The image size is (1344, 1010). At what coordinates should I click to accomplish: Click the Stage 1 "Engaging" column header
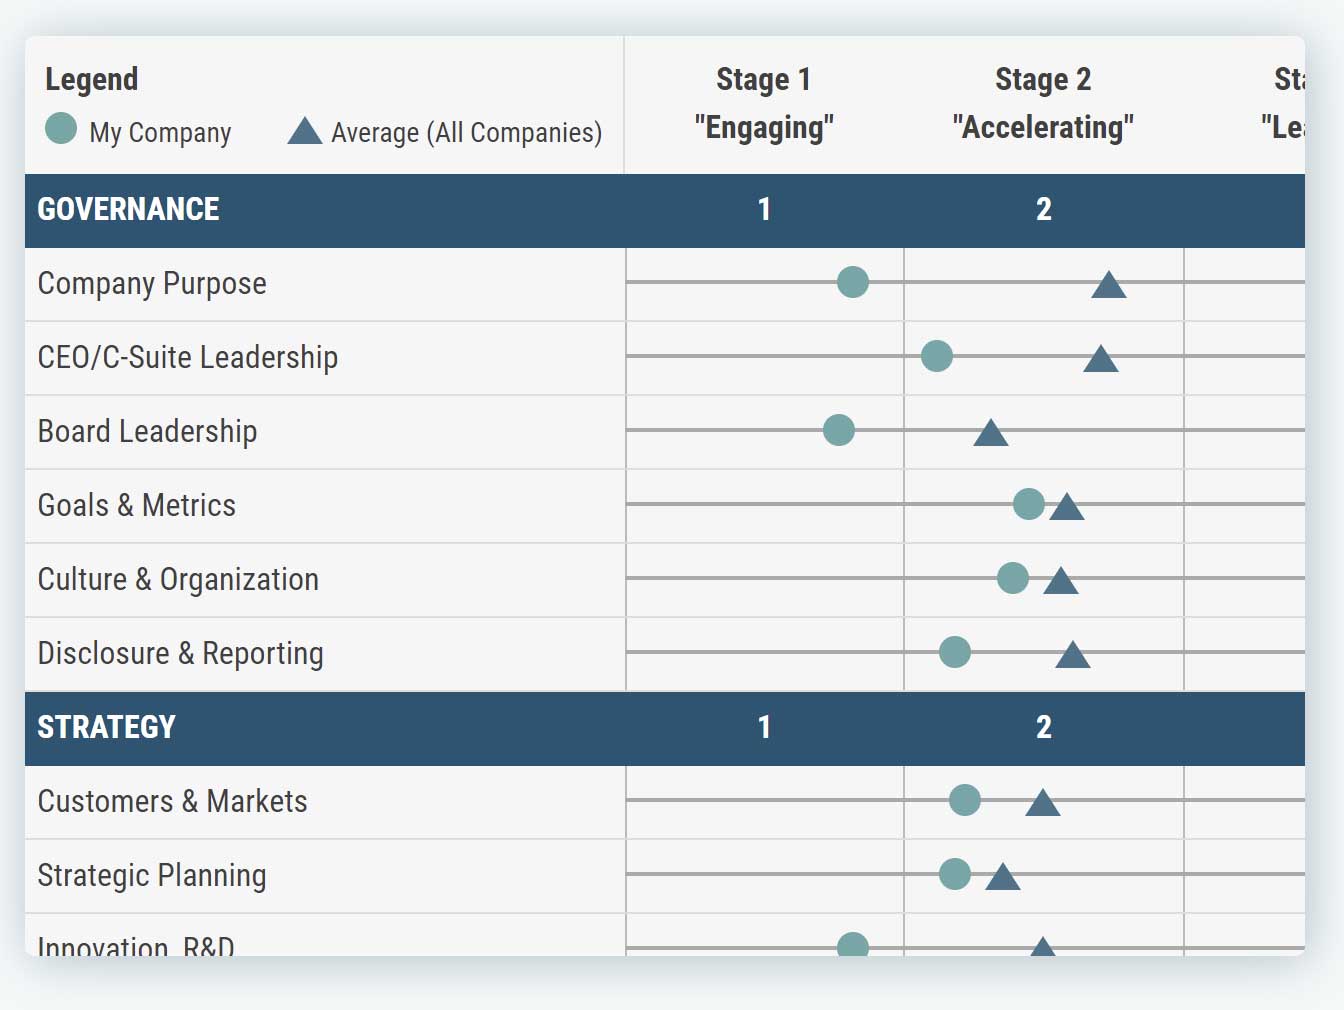764,104
